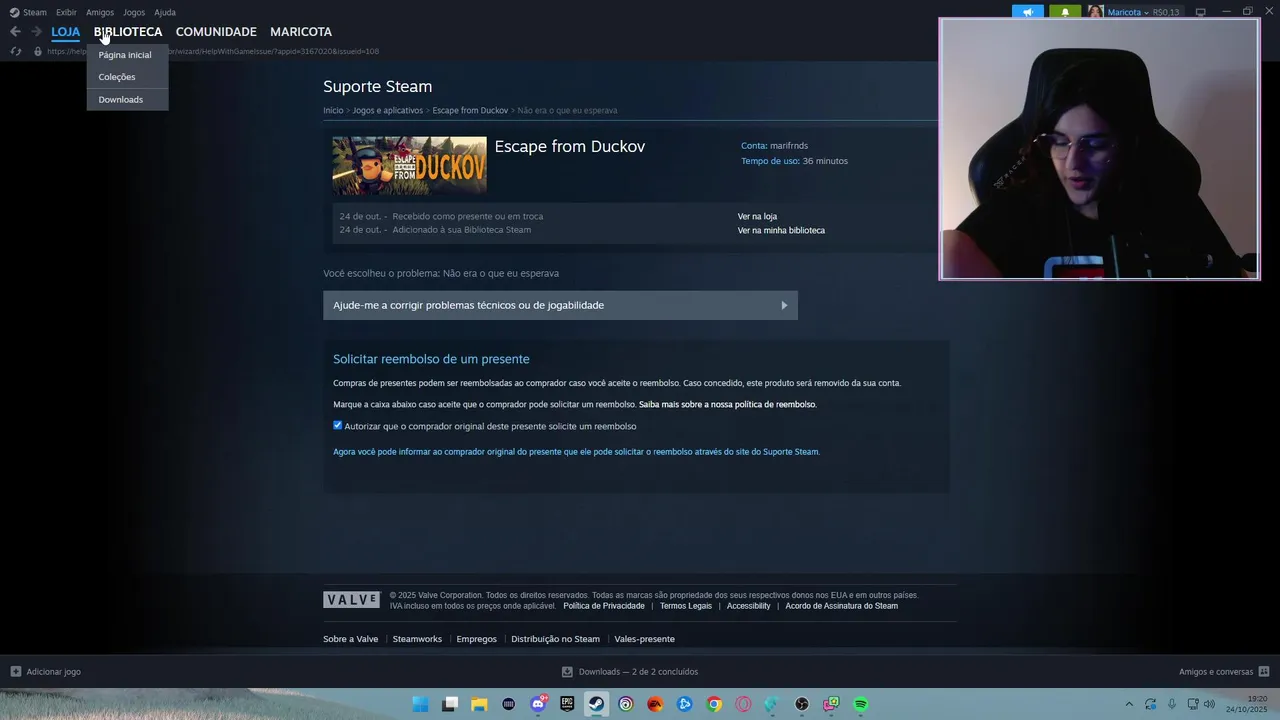This screenshot has height=720, width=1280.
Task: Click the Adicionar jogo plus icon
Action: (15, 672)
